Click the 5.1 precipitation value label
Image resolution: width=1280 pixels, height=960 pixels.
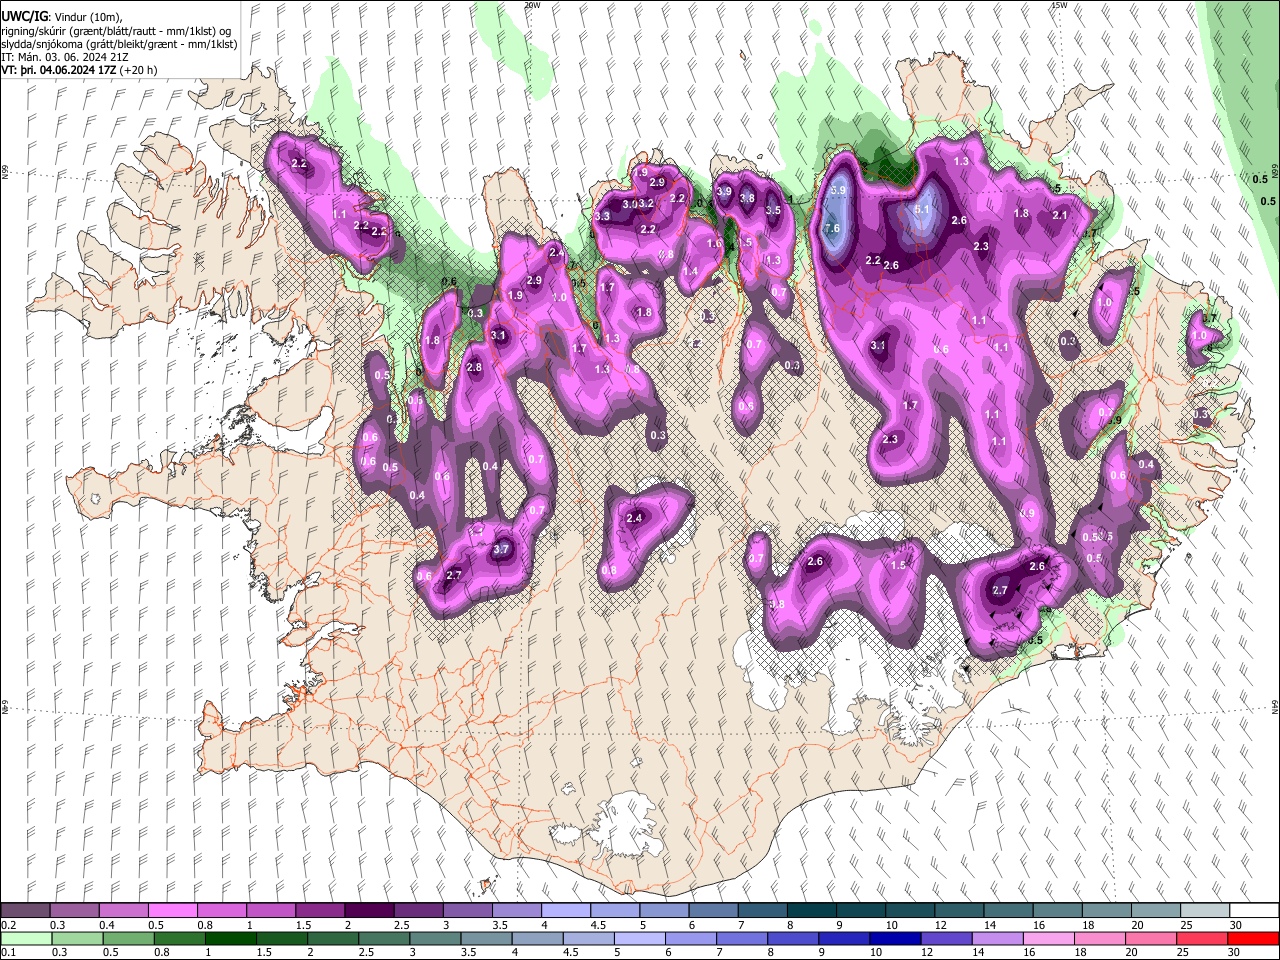(922, 210)
